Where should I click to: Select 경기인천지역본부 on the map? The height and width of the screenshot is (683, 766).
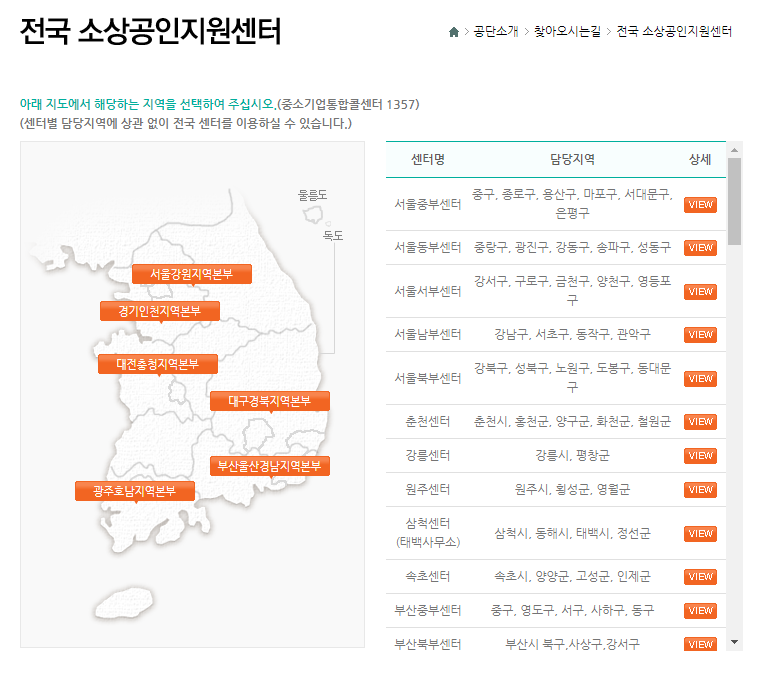pos(160,311)
